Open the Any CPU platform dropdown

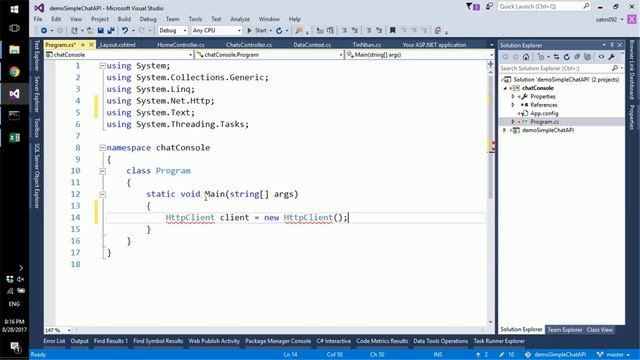pos(217,31)
